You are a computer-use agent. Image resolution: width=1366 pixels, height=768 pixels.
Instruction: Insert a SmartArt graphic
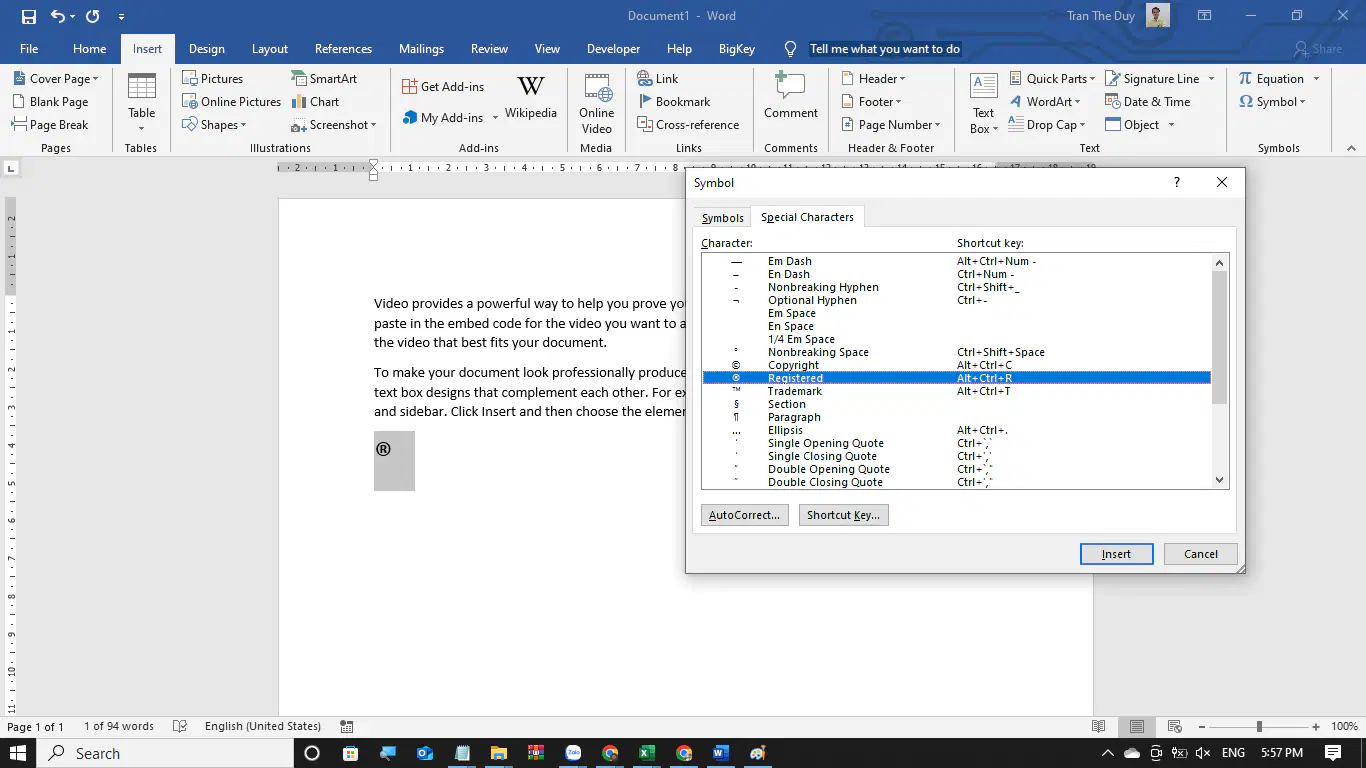[324, 79]
